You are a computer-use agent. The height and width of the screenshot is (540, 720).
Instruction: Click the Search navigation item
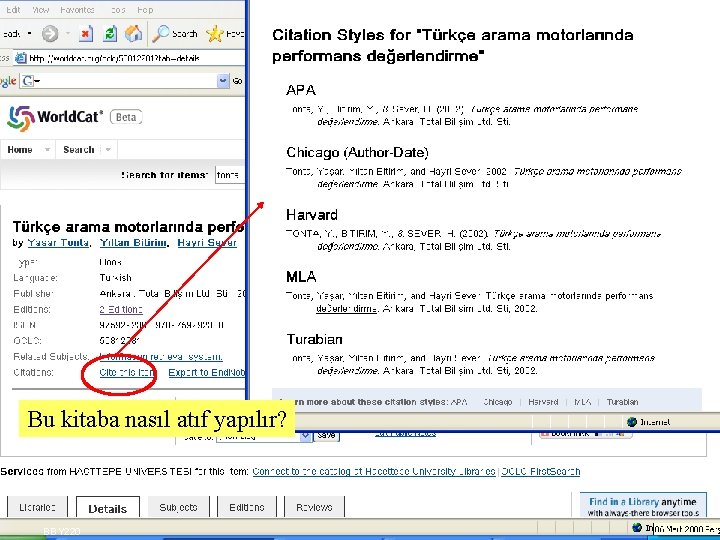coord(79,150)
